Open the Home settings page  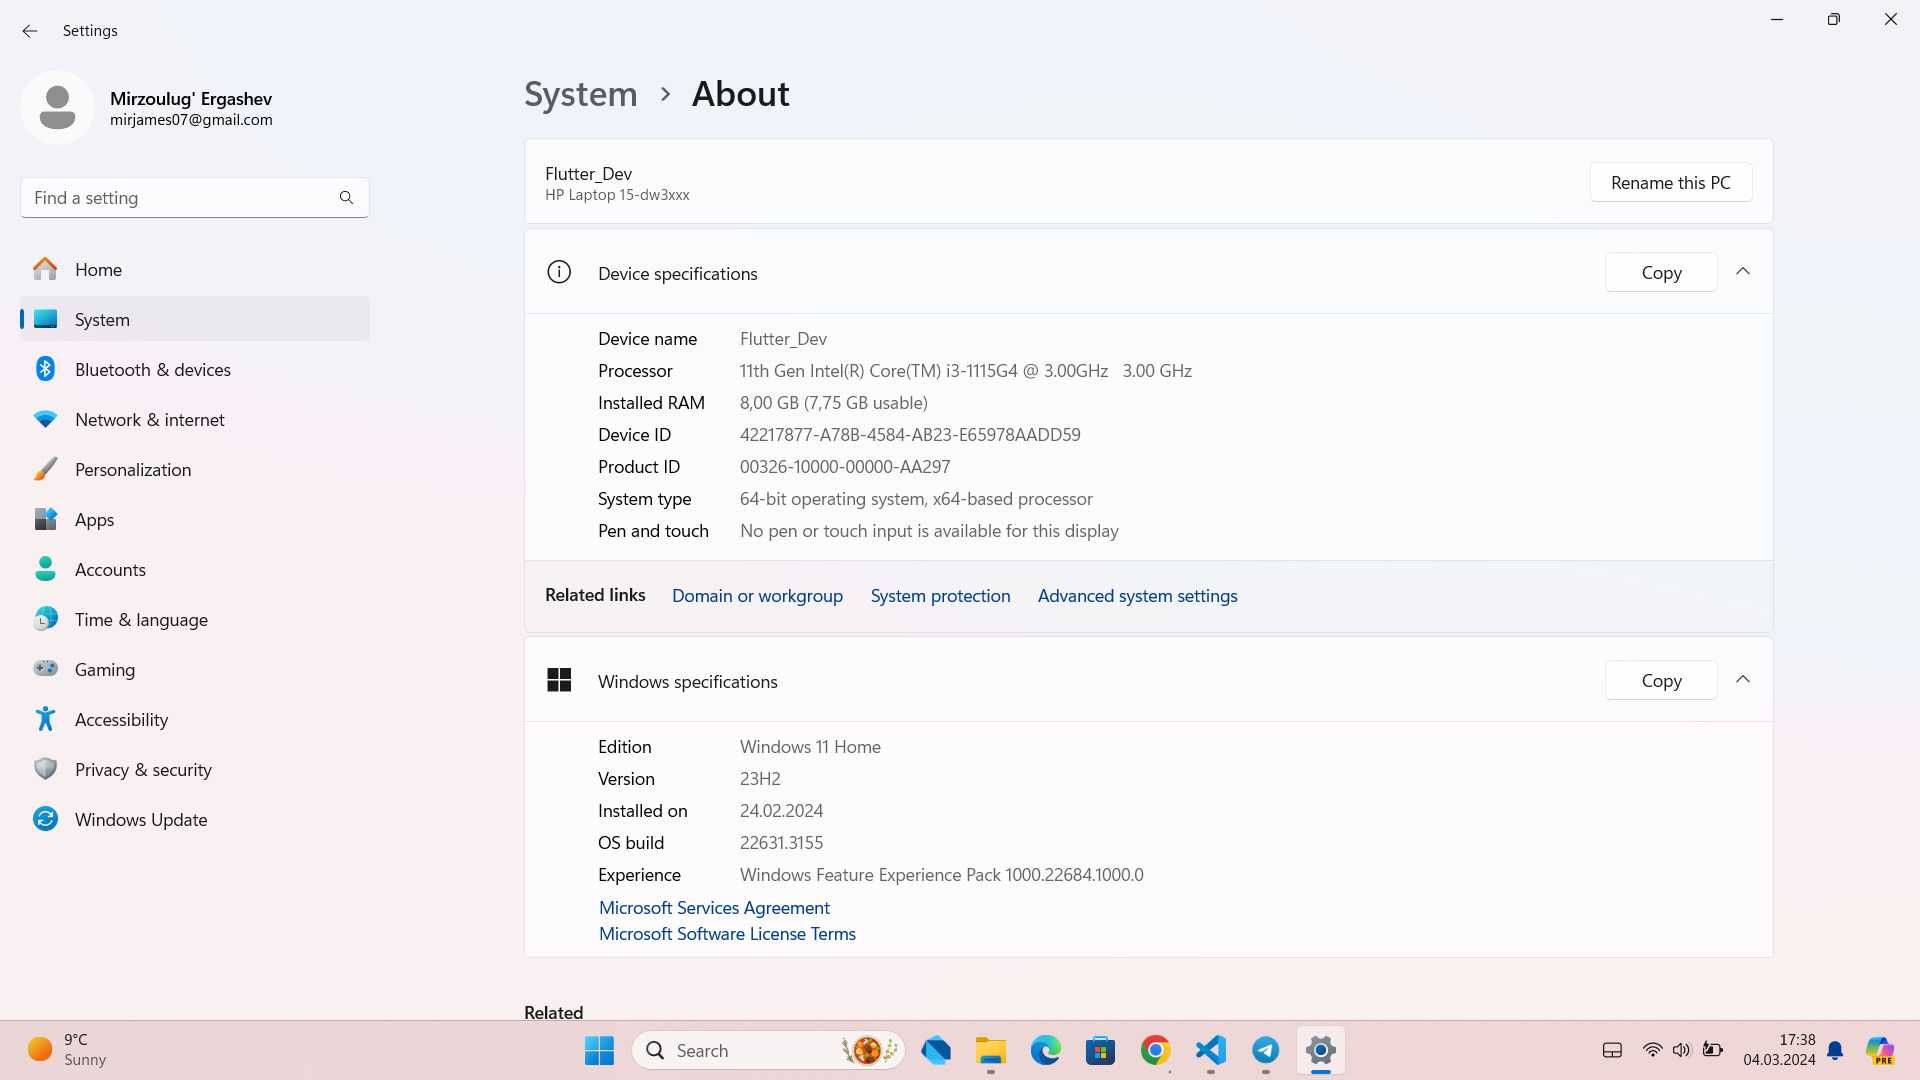(x=195, y=269)
